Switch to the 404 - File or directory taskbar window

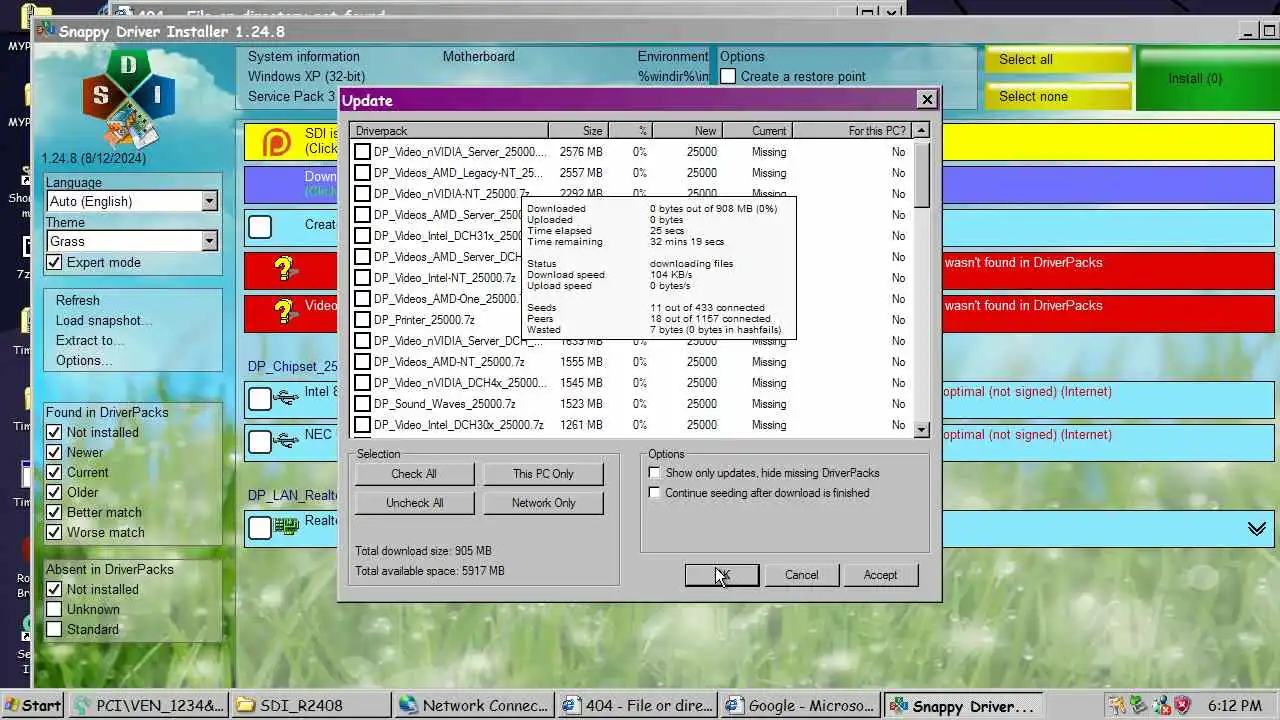637,705
